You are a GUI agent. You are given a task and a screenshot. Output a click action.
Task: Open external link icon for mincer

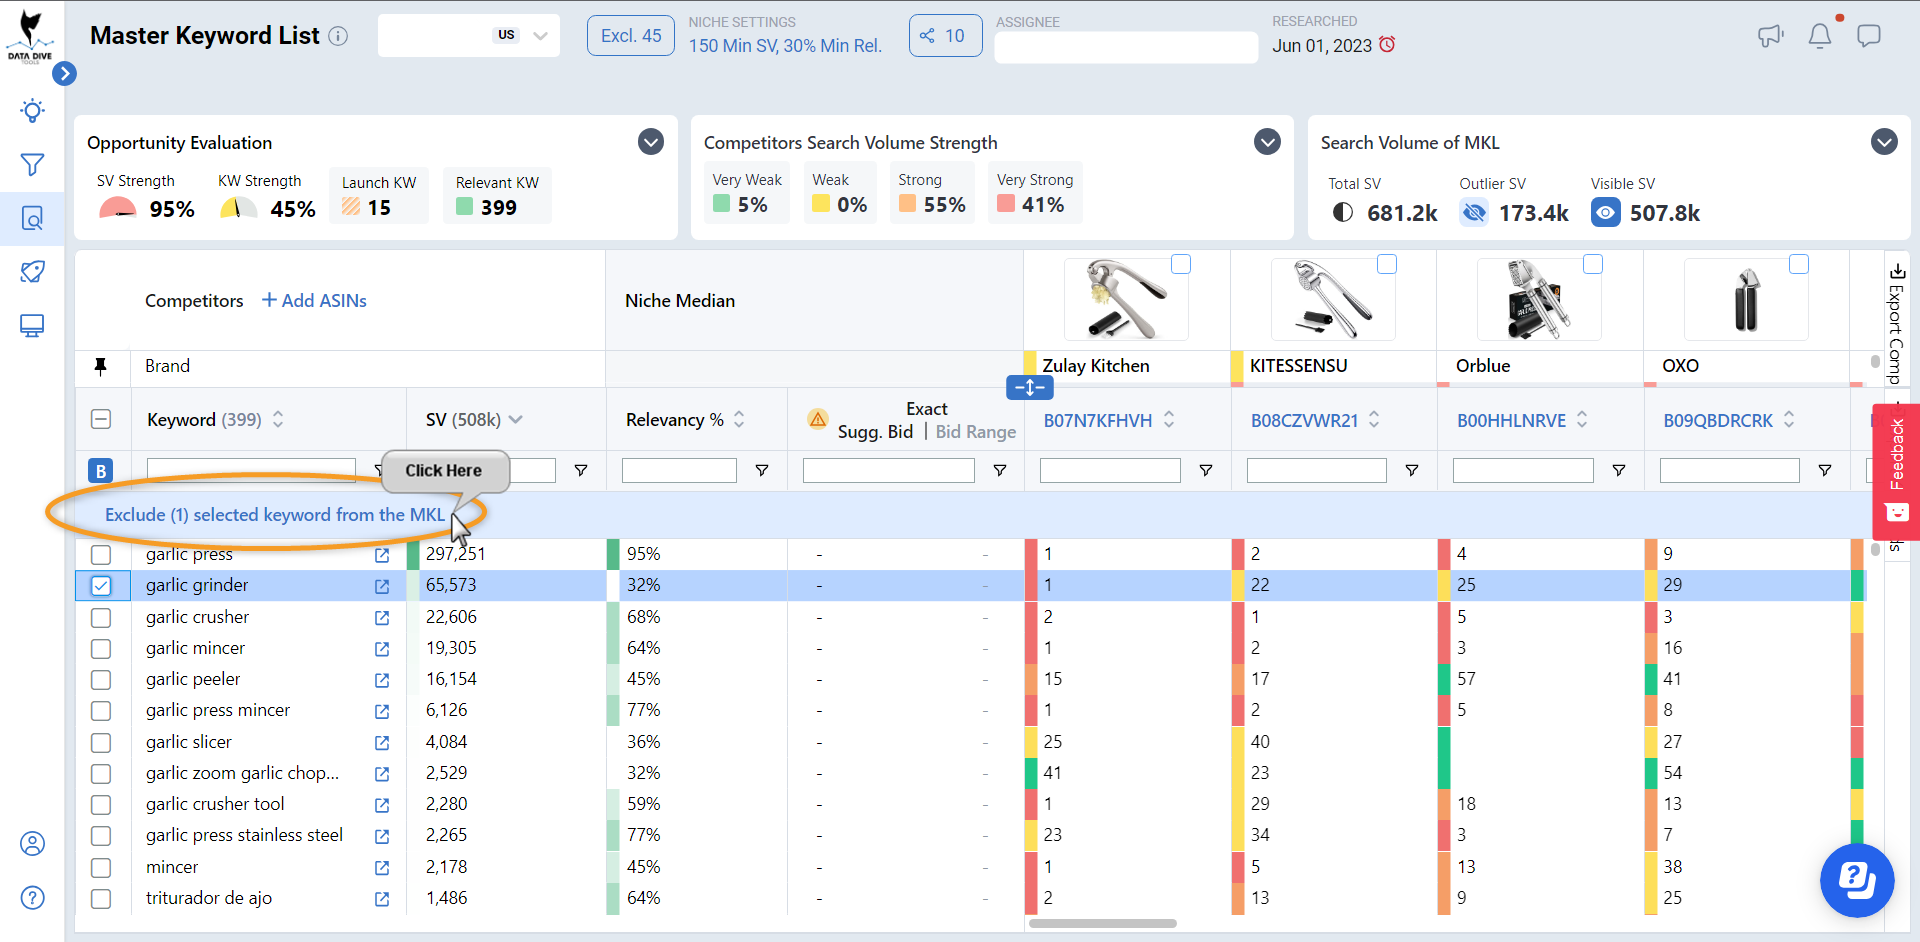coord(382,868)
